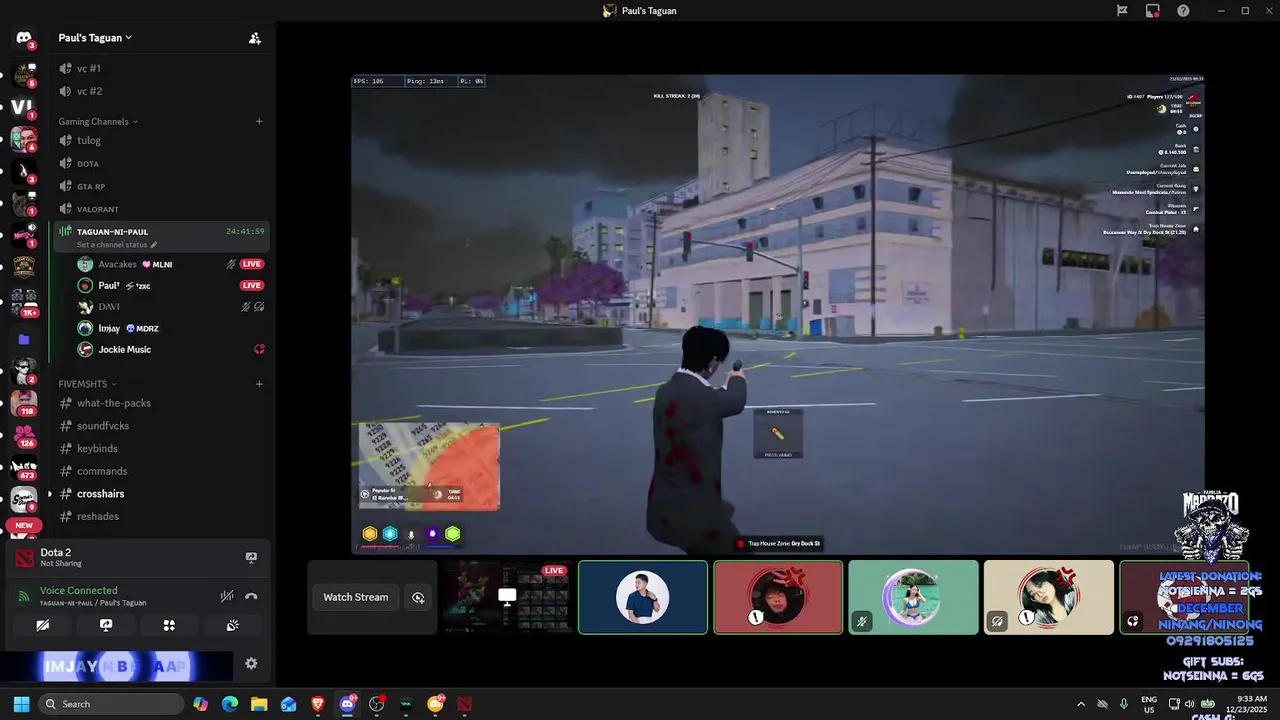The width and height of the screenshot is (1280, 720).
Task: Open Dota 2 from the taskbar
Action: 464,704
